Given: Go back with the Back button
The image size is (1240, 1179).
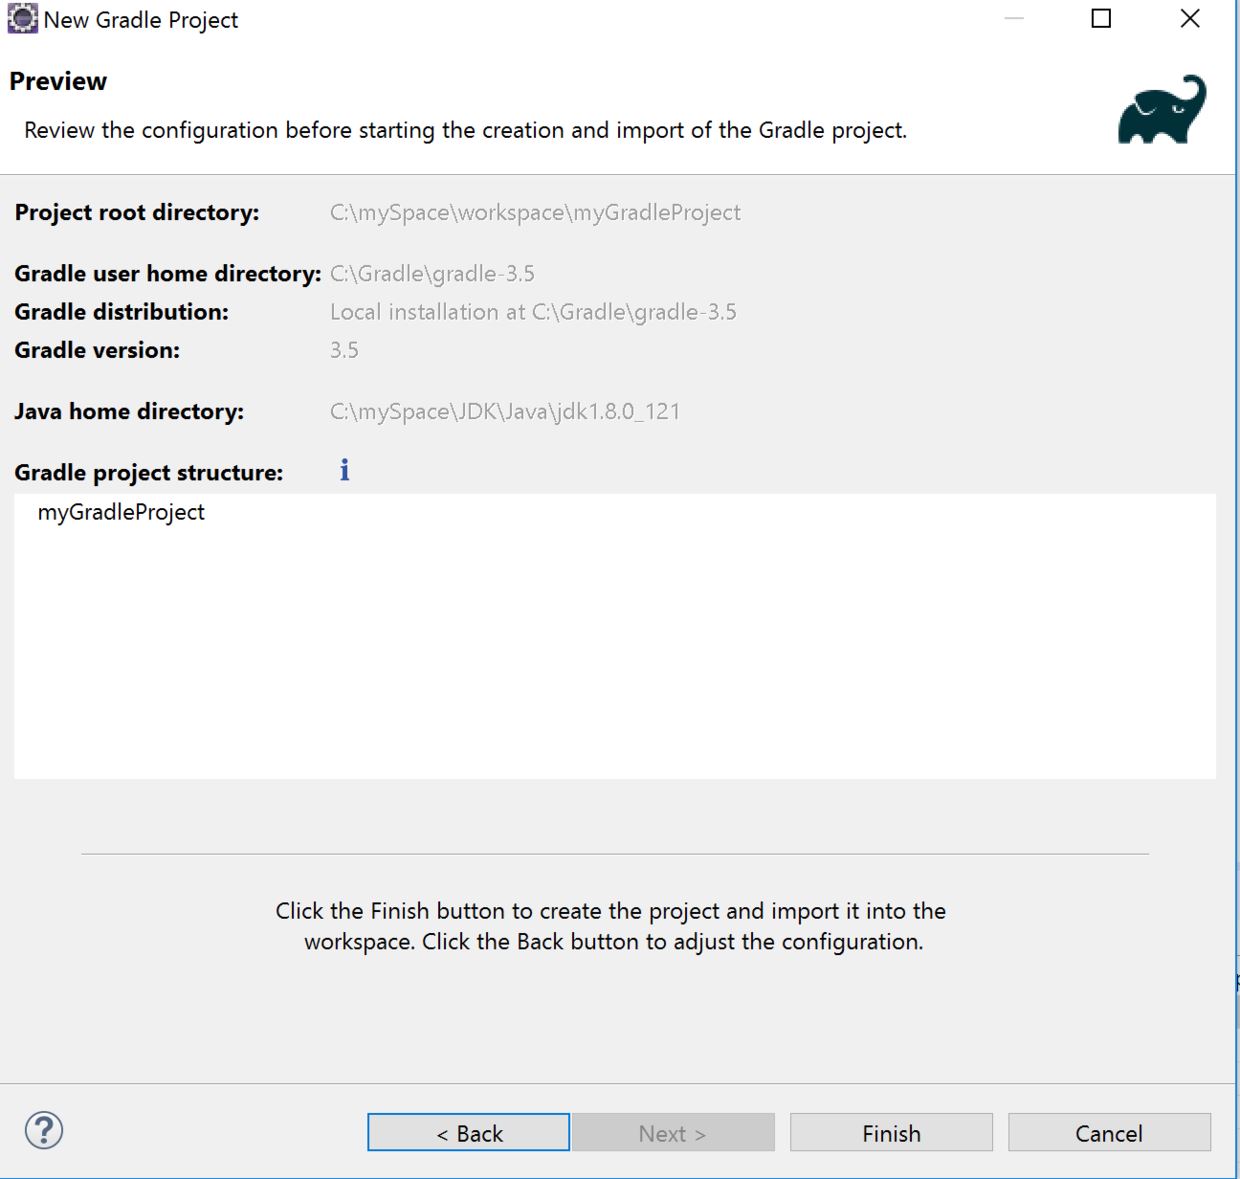Looking at the screenshot, I should tap(468, 1133).
